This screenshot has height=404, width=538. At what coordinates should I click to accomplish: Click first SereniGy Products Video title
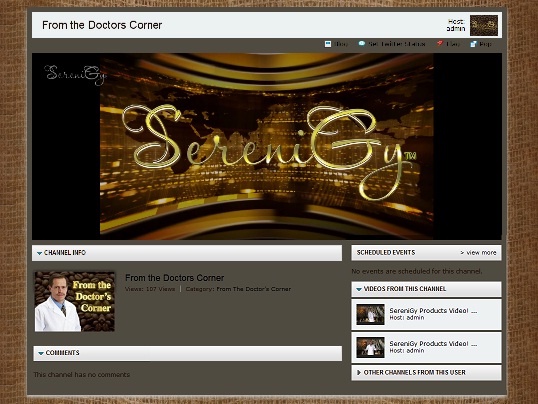[x=433, y=311]
